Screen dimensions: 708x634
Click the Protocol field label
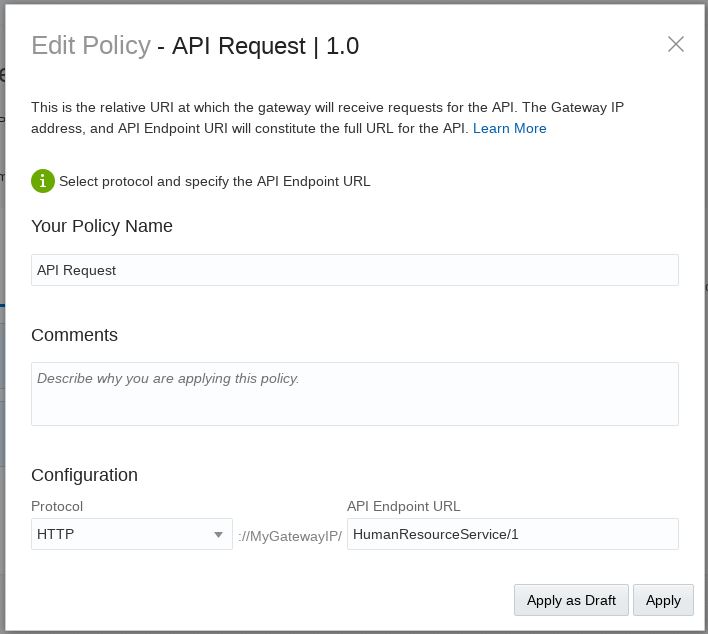pyautogui.click(x=57, y=506)
